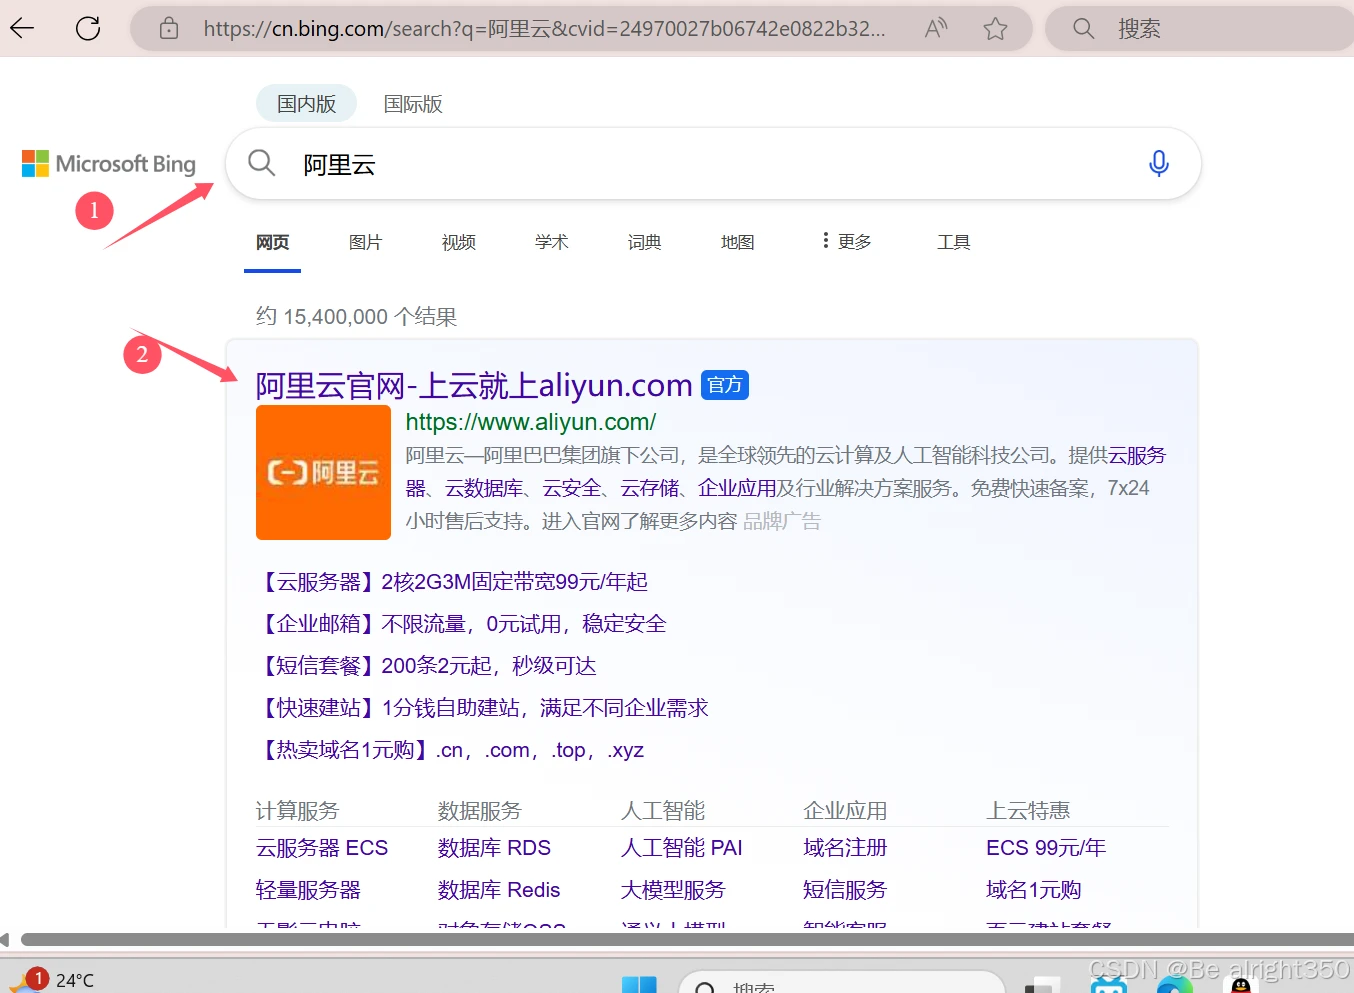Click the 数据服务 column heading

480,810
